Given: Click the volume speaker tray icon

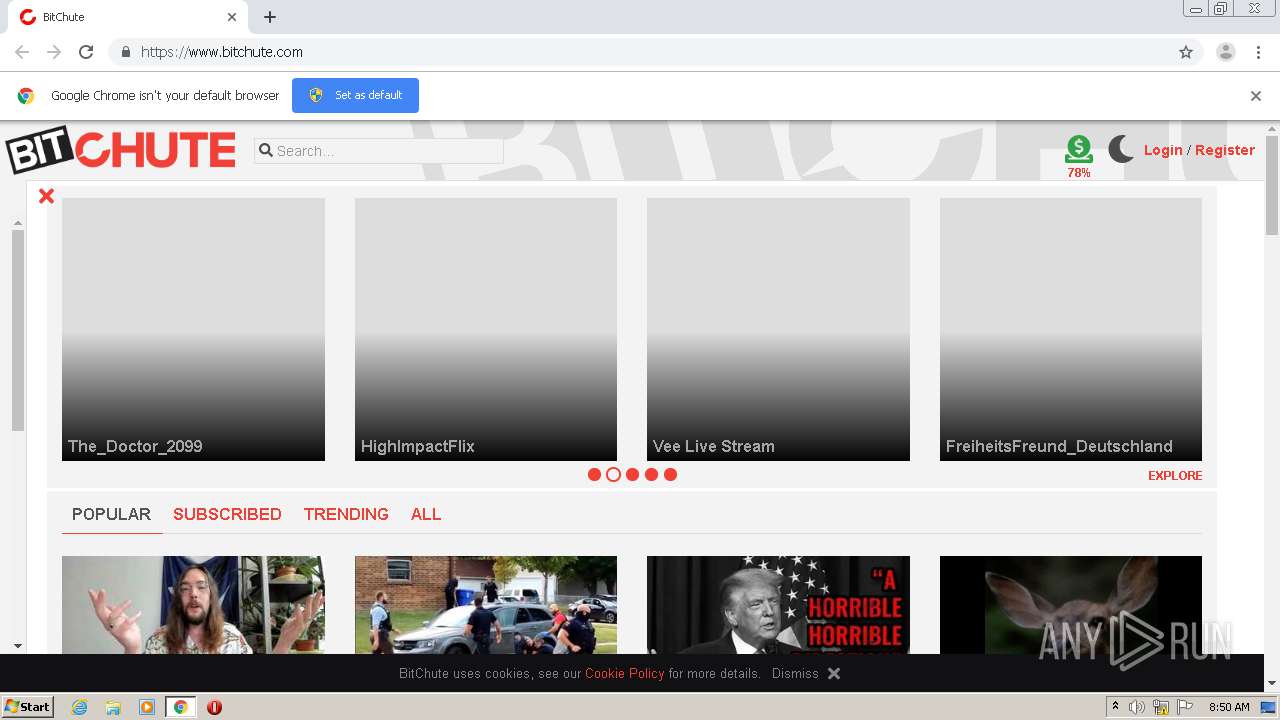Looking at the screenshot, I should [1137, 707].
